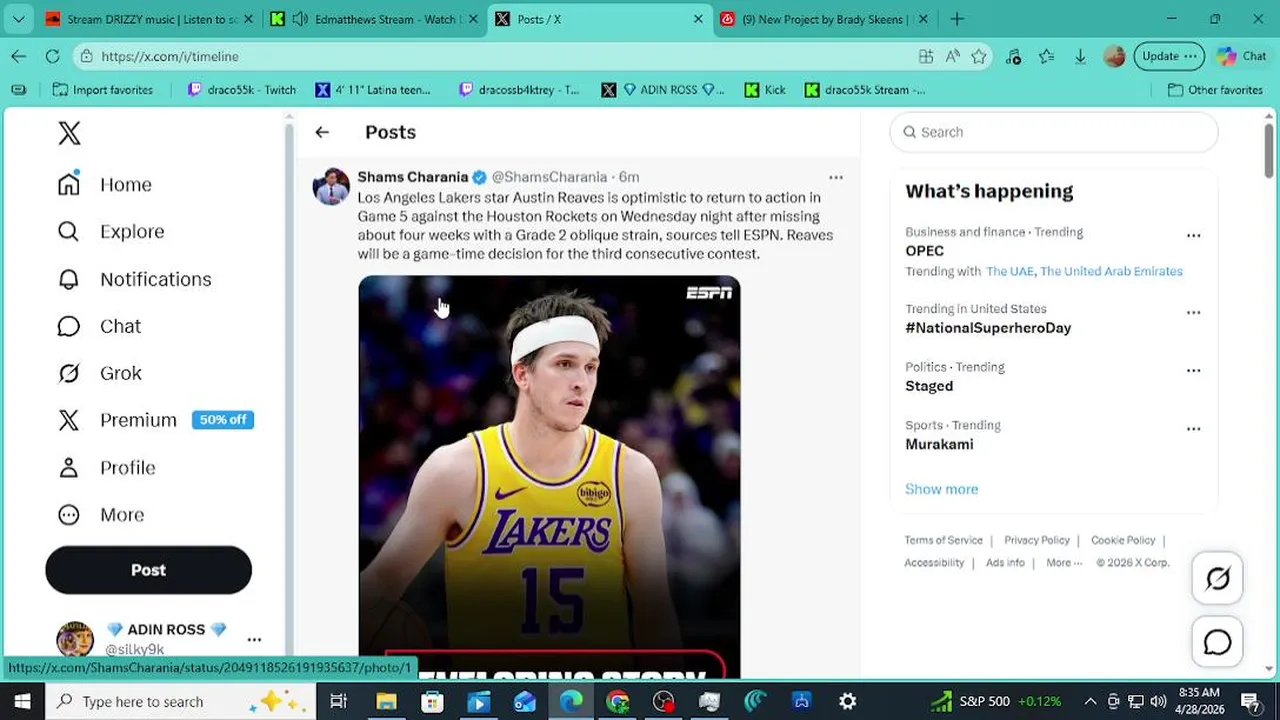
Task: Open Task View on the taskbar
Action: click(x=338, y=701)
